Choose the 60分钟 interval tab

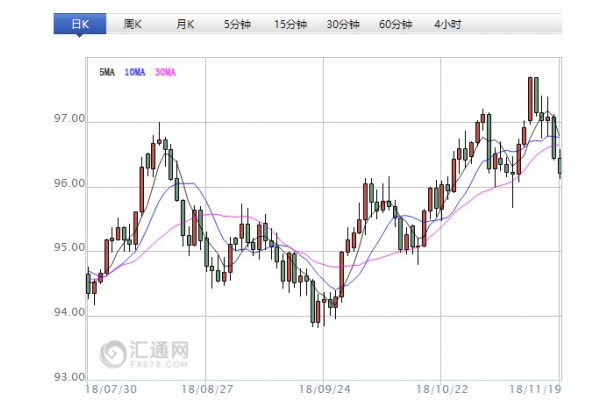397,22
